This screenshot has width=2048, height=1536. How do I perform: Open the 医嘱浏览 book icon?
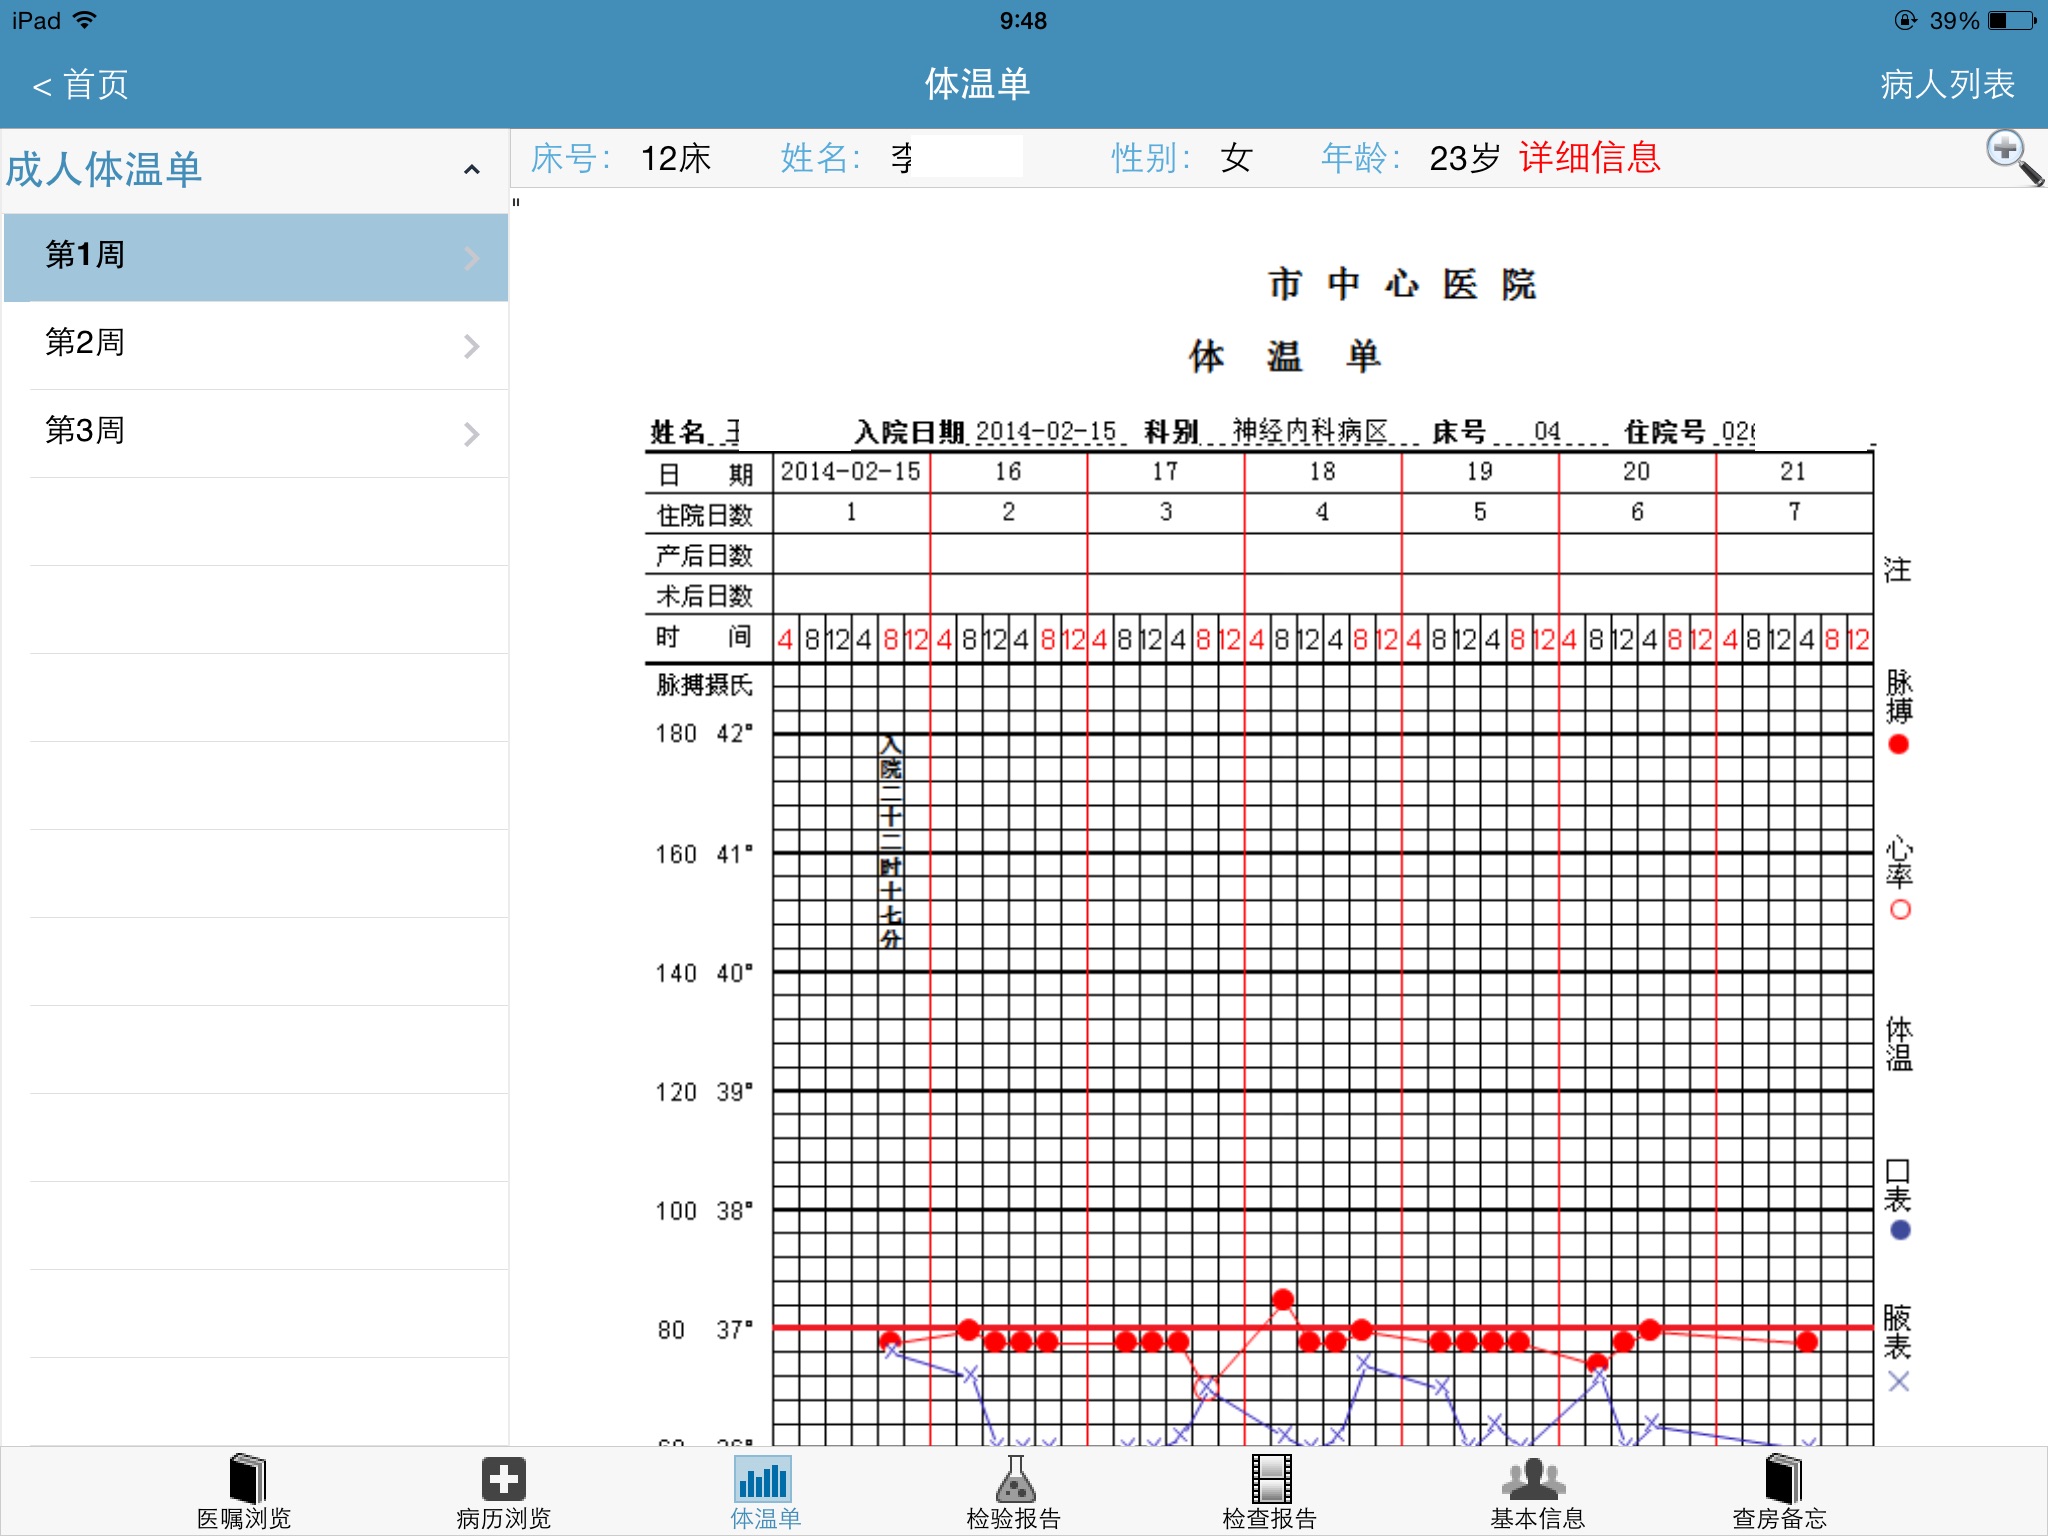coord(246,1478)
